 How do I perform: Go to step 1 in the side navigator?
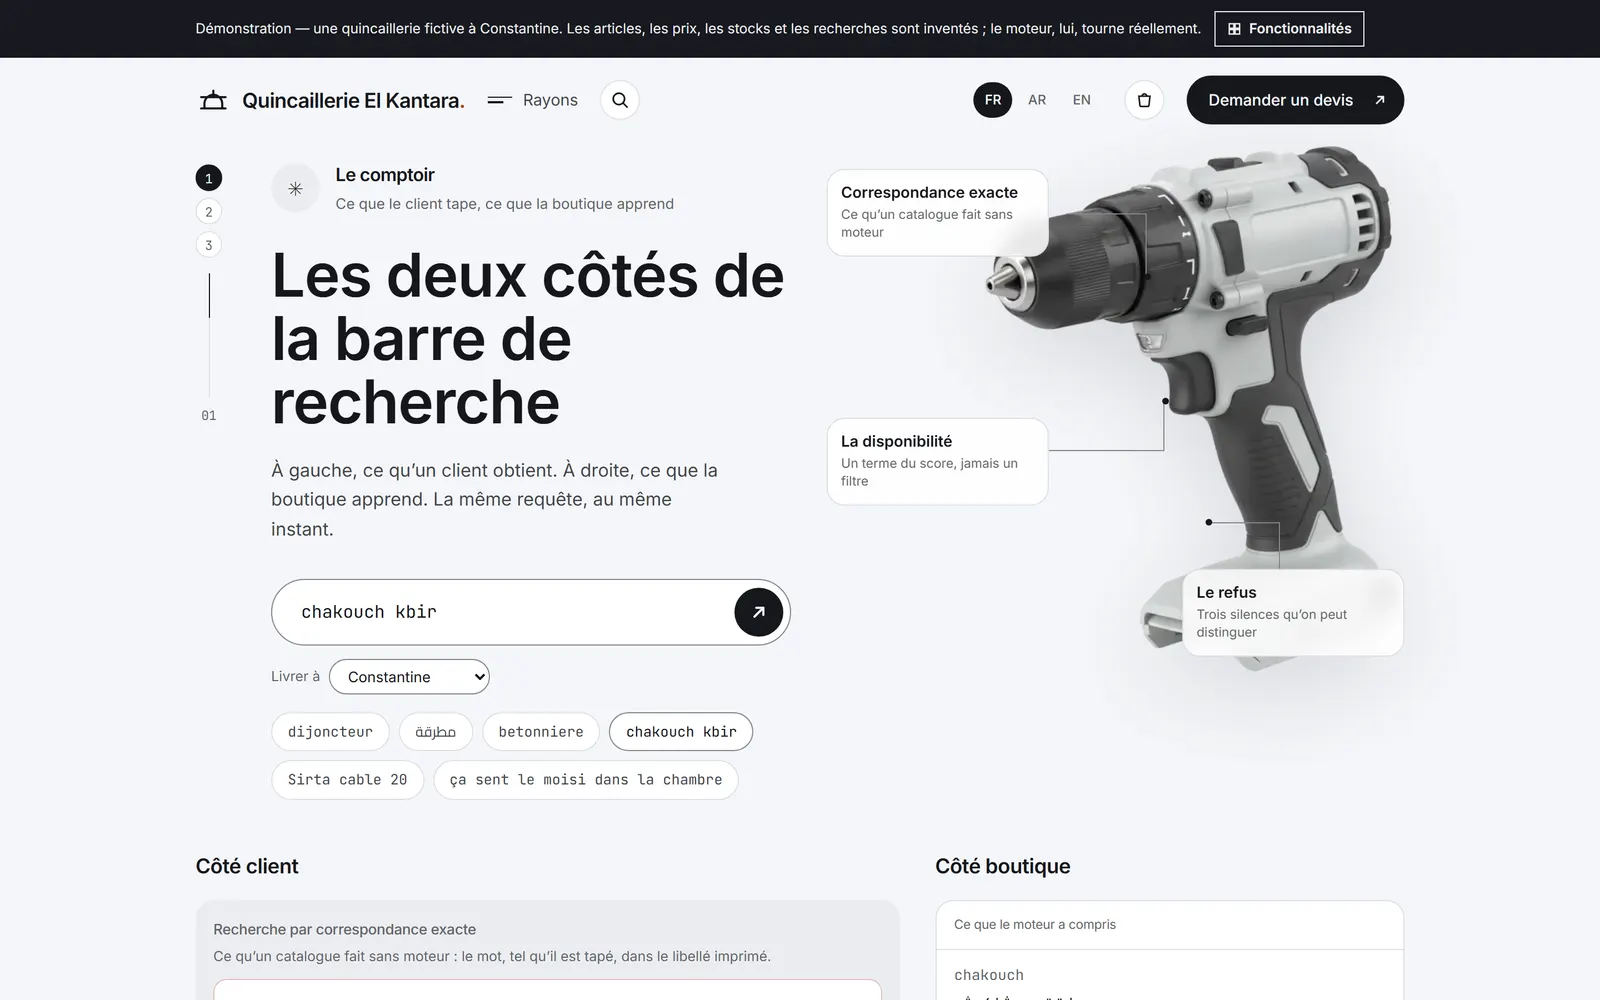click(208, 178)
